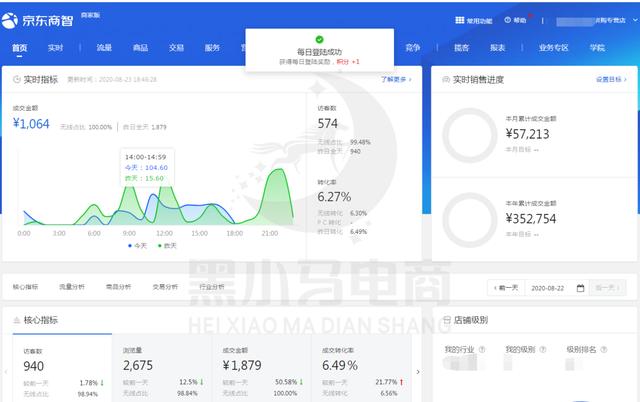Screen dimensions: 640x402
Task: Click the 帮助 label
Action: pos(520,20)
